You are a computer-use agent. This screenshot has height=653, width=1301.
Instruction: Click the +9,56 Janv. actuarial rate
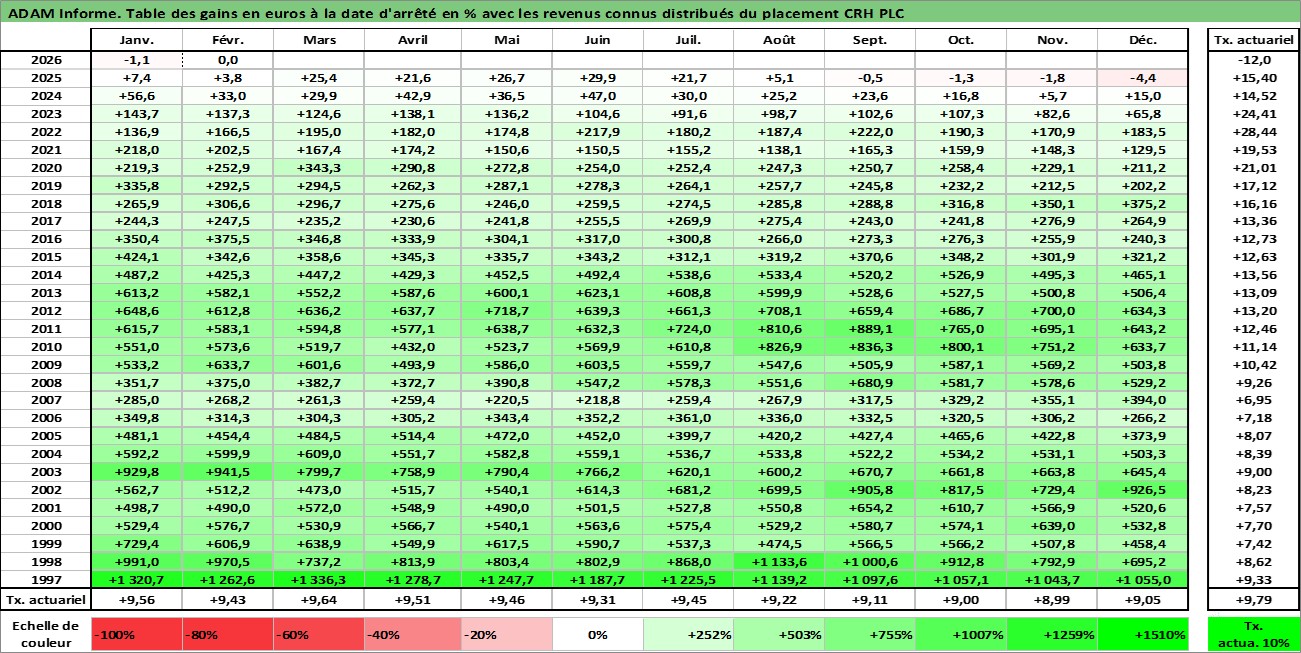(x=136, y=600)
